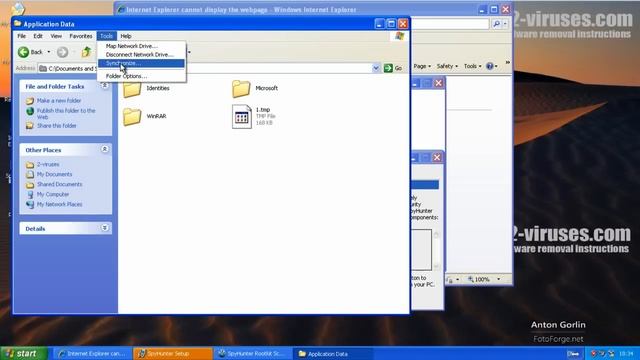Click the Internet Explorer search box

(x=450, y=24)
